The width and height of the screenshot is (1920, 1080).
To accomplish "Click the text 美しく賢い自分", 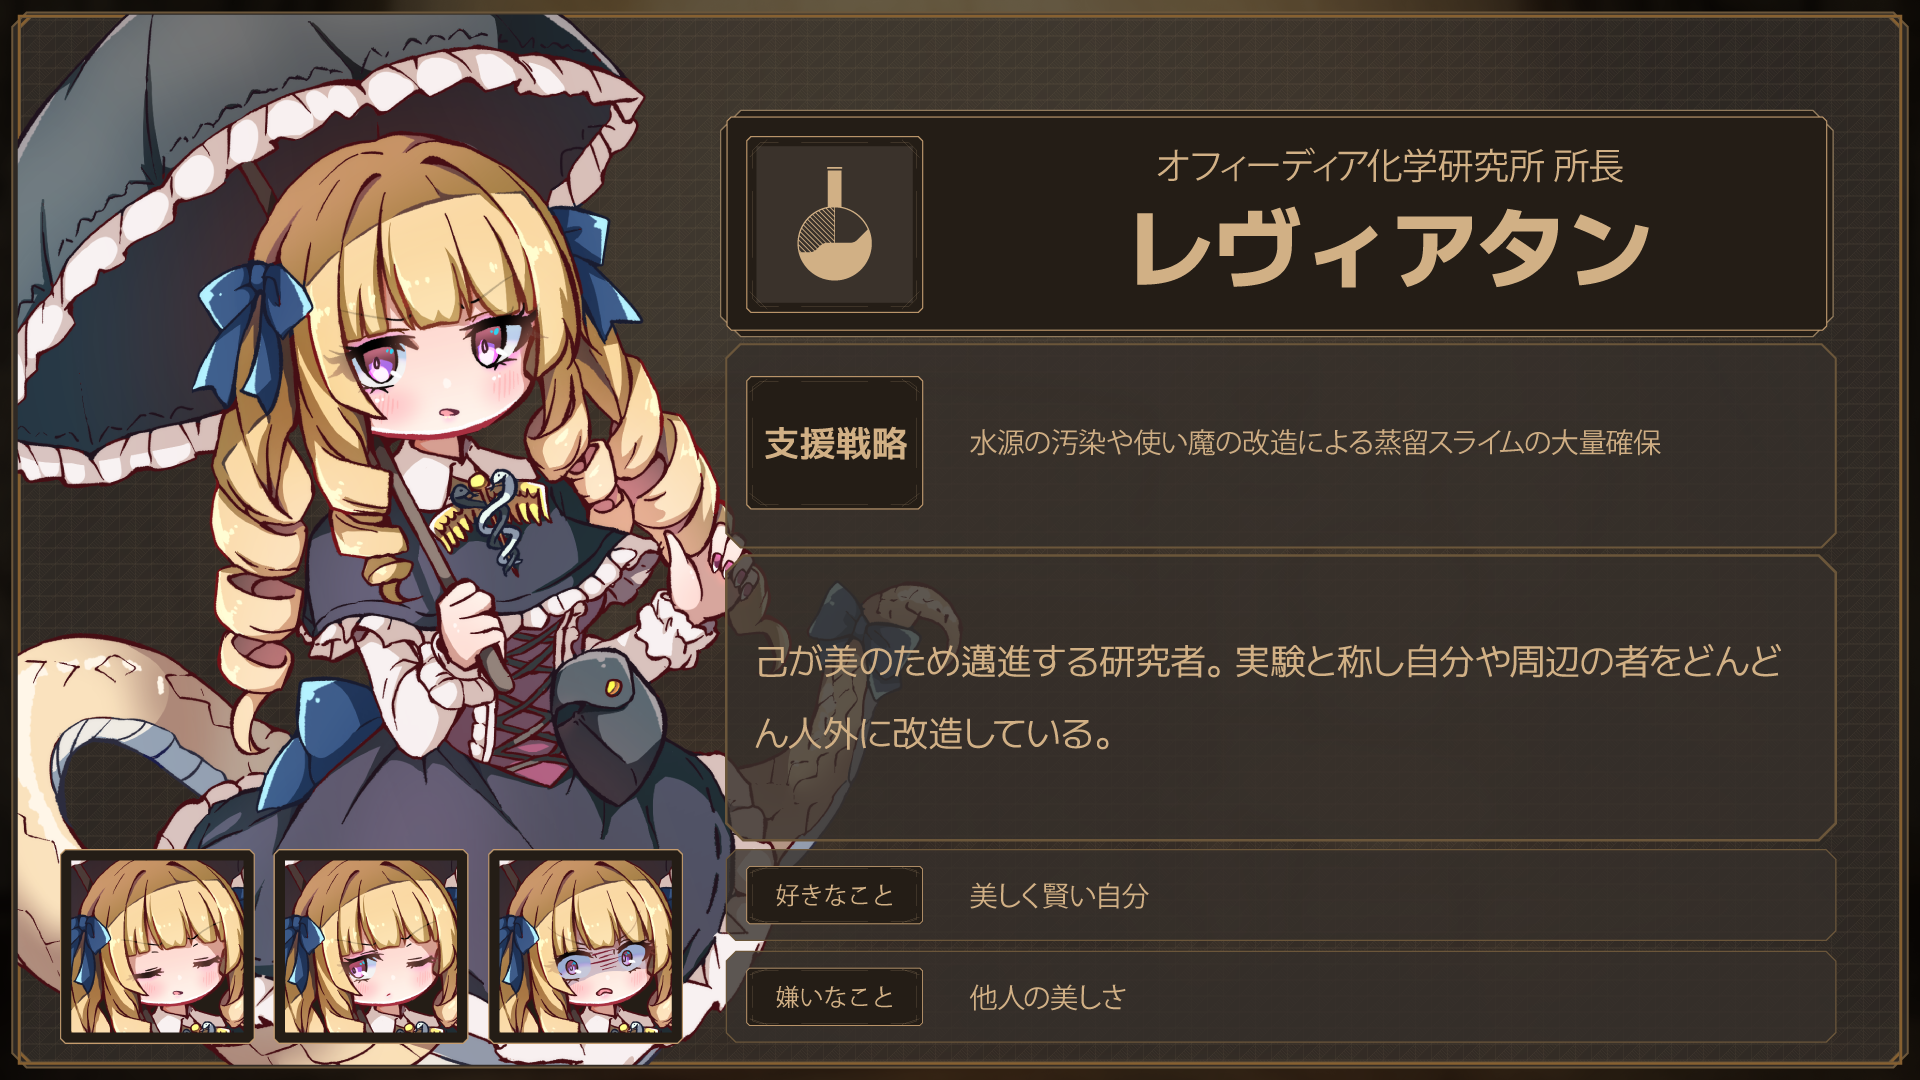I will [x=1059, y=896].
